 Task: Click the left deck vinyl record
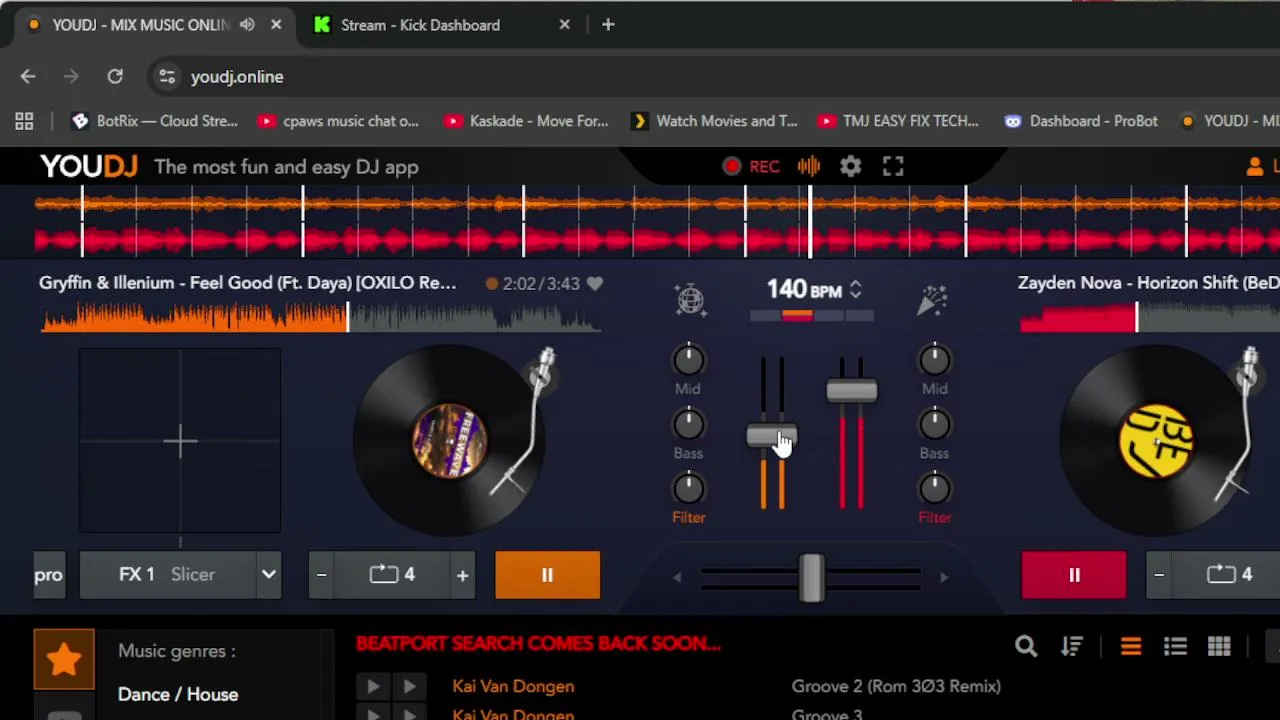coord(448,441)
